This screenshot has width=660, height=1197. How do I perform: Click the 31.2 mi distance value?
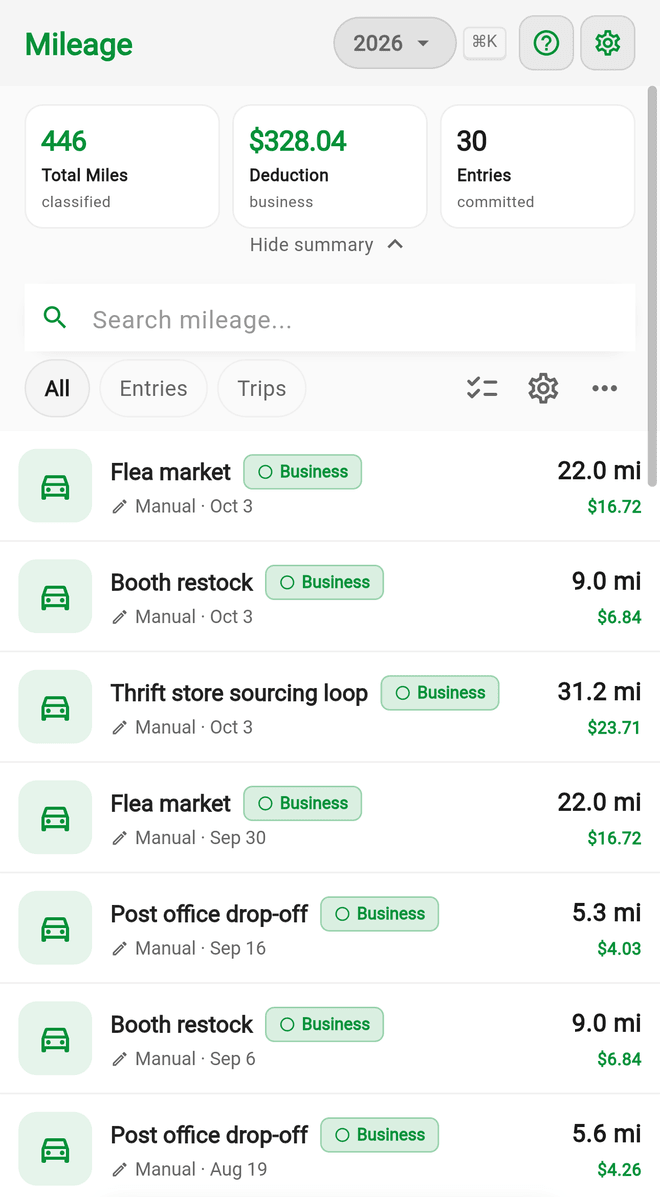pyautogui.click(x=599, y=692)
